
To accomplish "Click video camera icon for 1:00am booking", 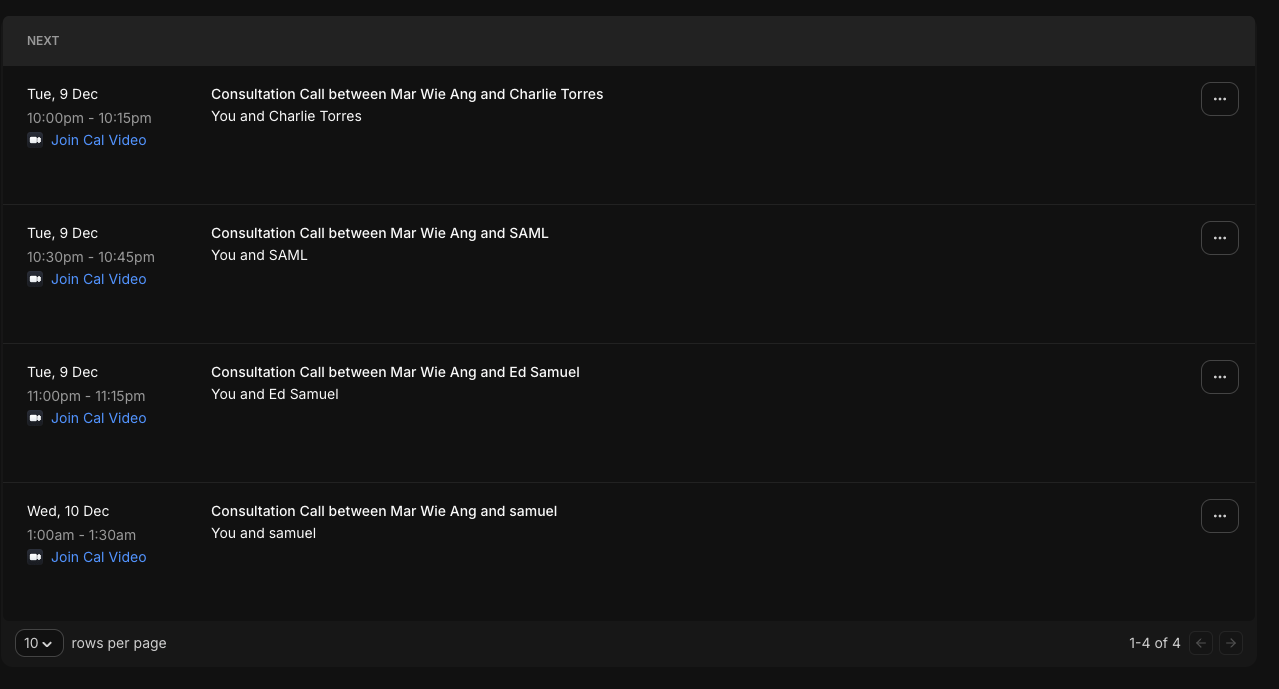I will [x=35, y=557].
